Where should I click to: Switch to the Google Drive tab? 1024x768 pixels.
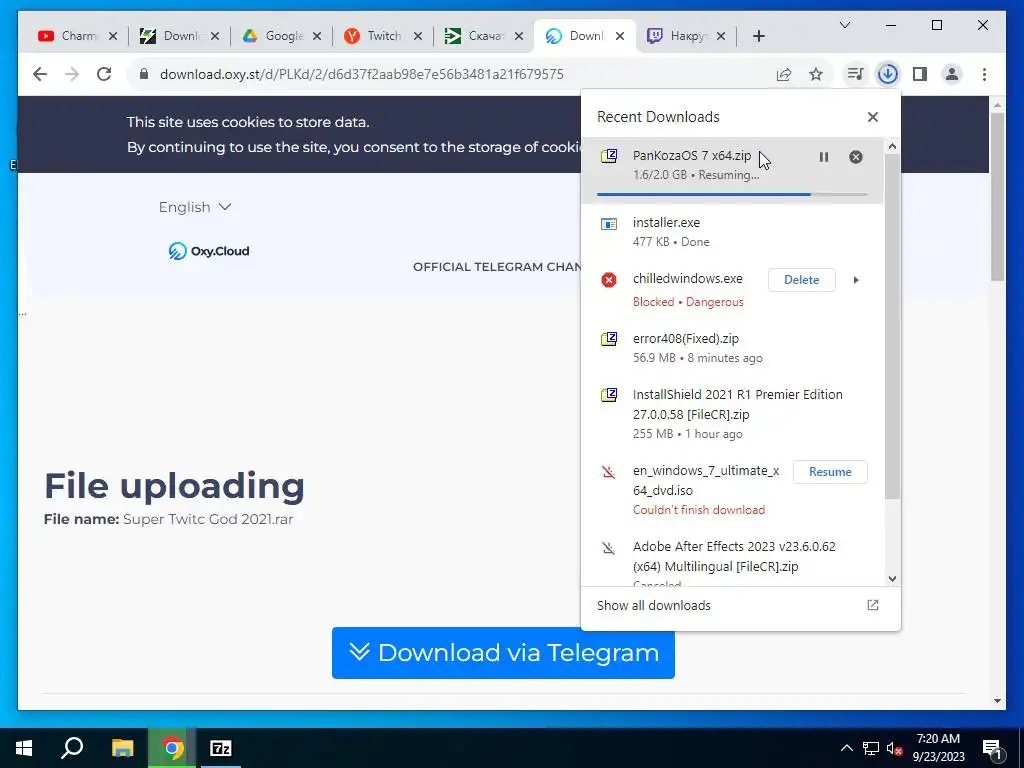pos(273,36)
